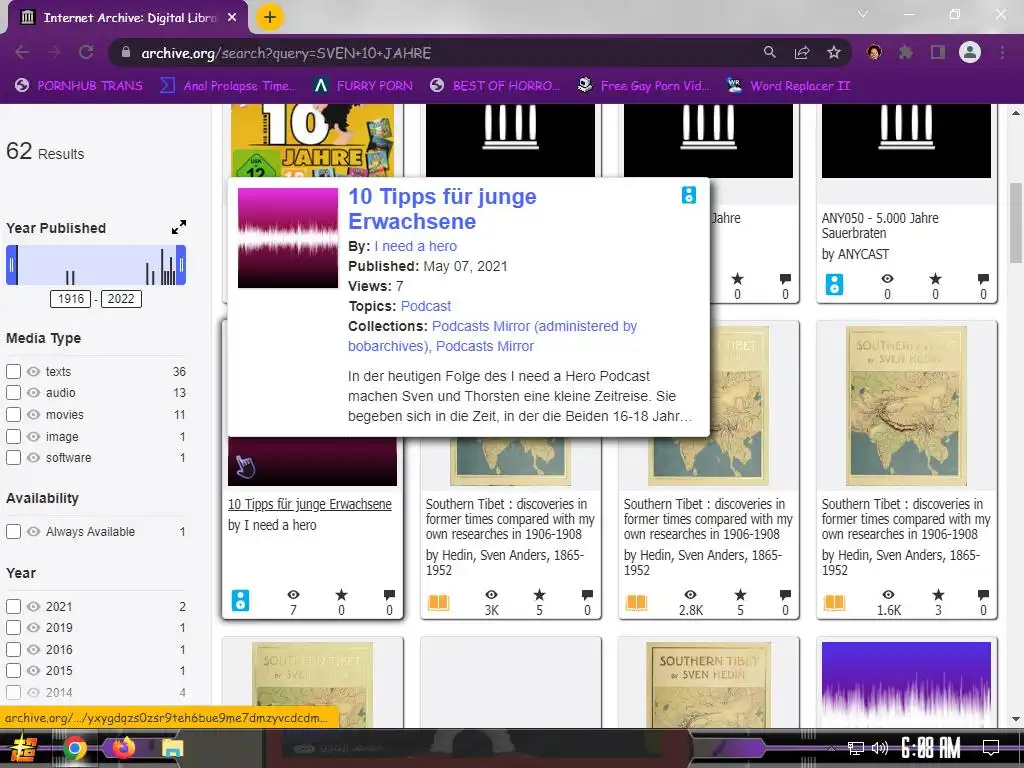Screen dimensions: 1024x768
Task: Toggle the browser side panel icon
Action: [938, 52]
